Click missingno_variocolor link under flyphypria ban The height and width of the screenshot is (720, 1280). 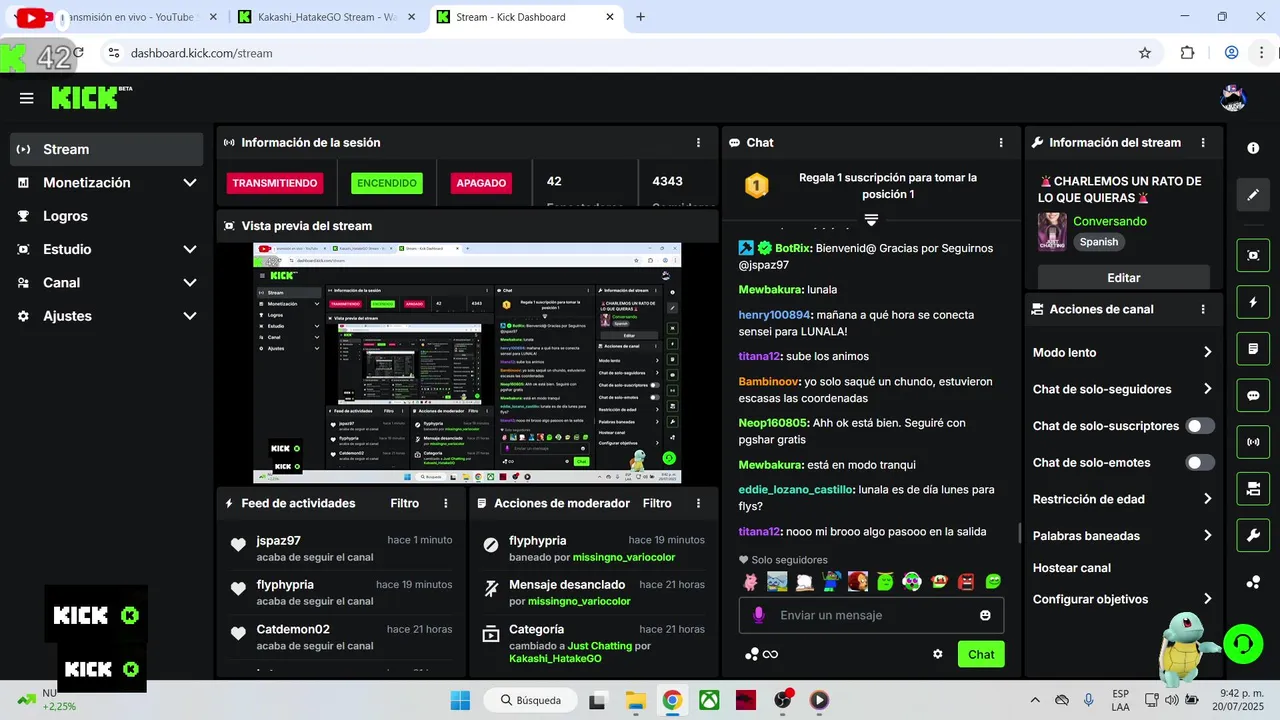(623, 557)
